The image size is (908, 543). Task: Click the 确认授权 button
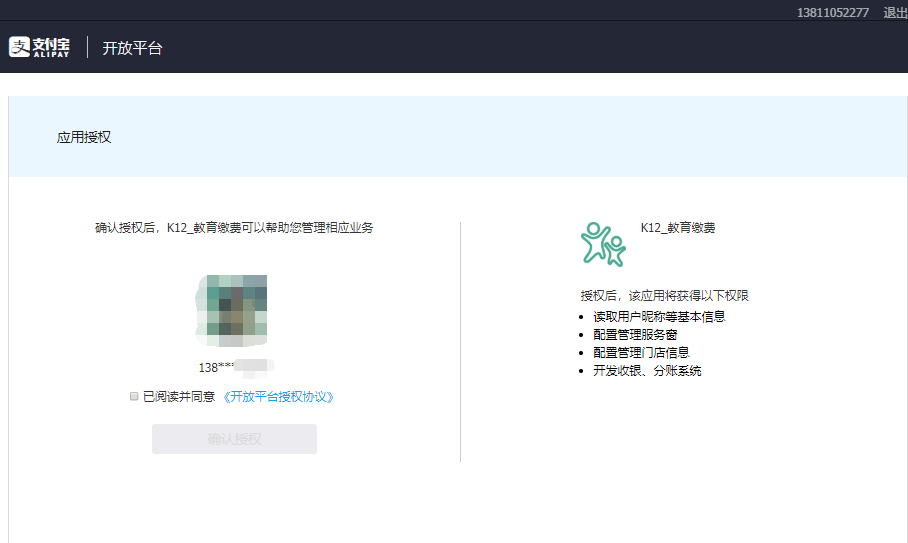coord(235,439)
